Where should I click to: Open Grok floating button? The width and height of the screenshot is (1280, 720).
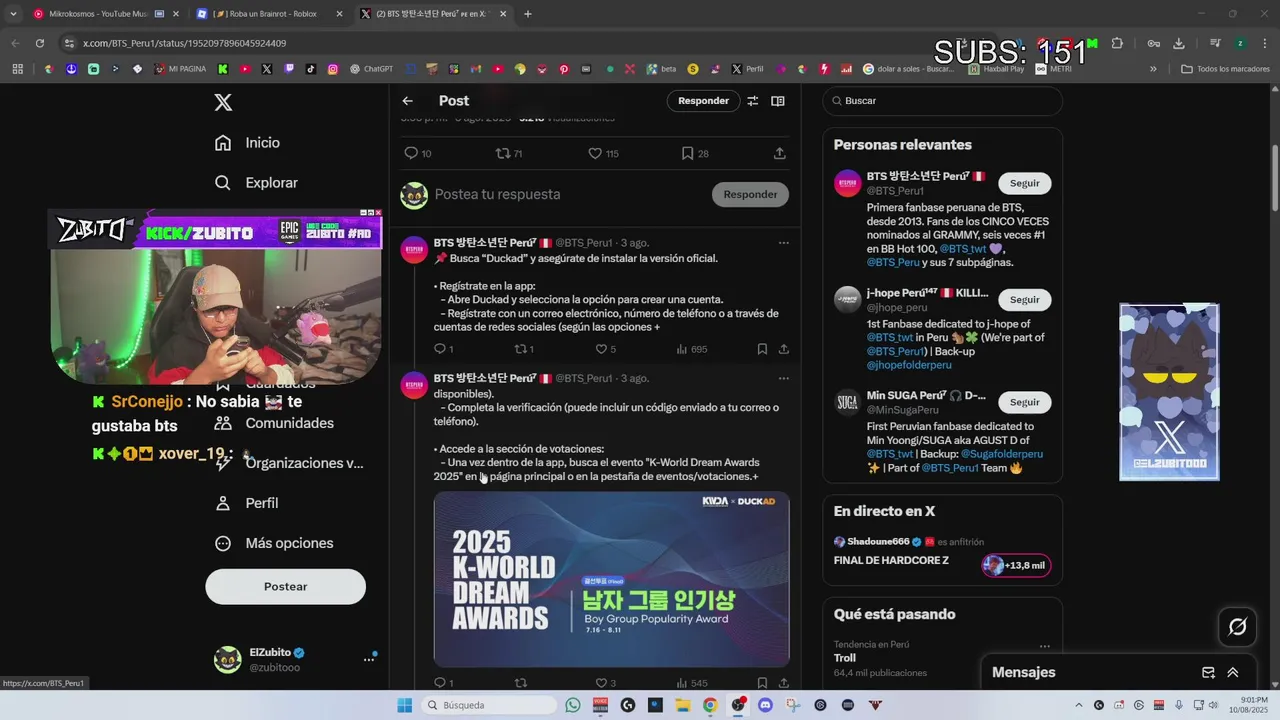(x=1237, y=627)
